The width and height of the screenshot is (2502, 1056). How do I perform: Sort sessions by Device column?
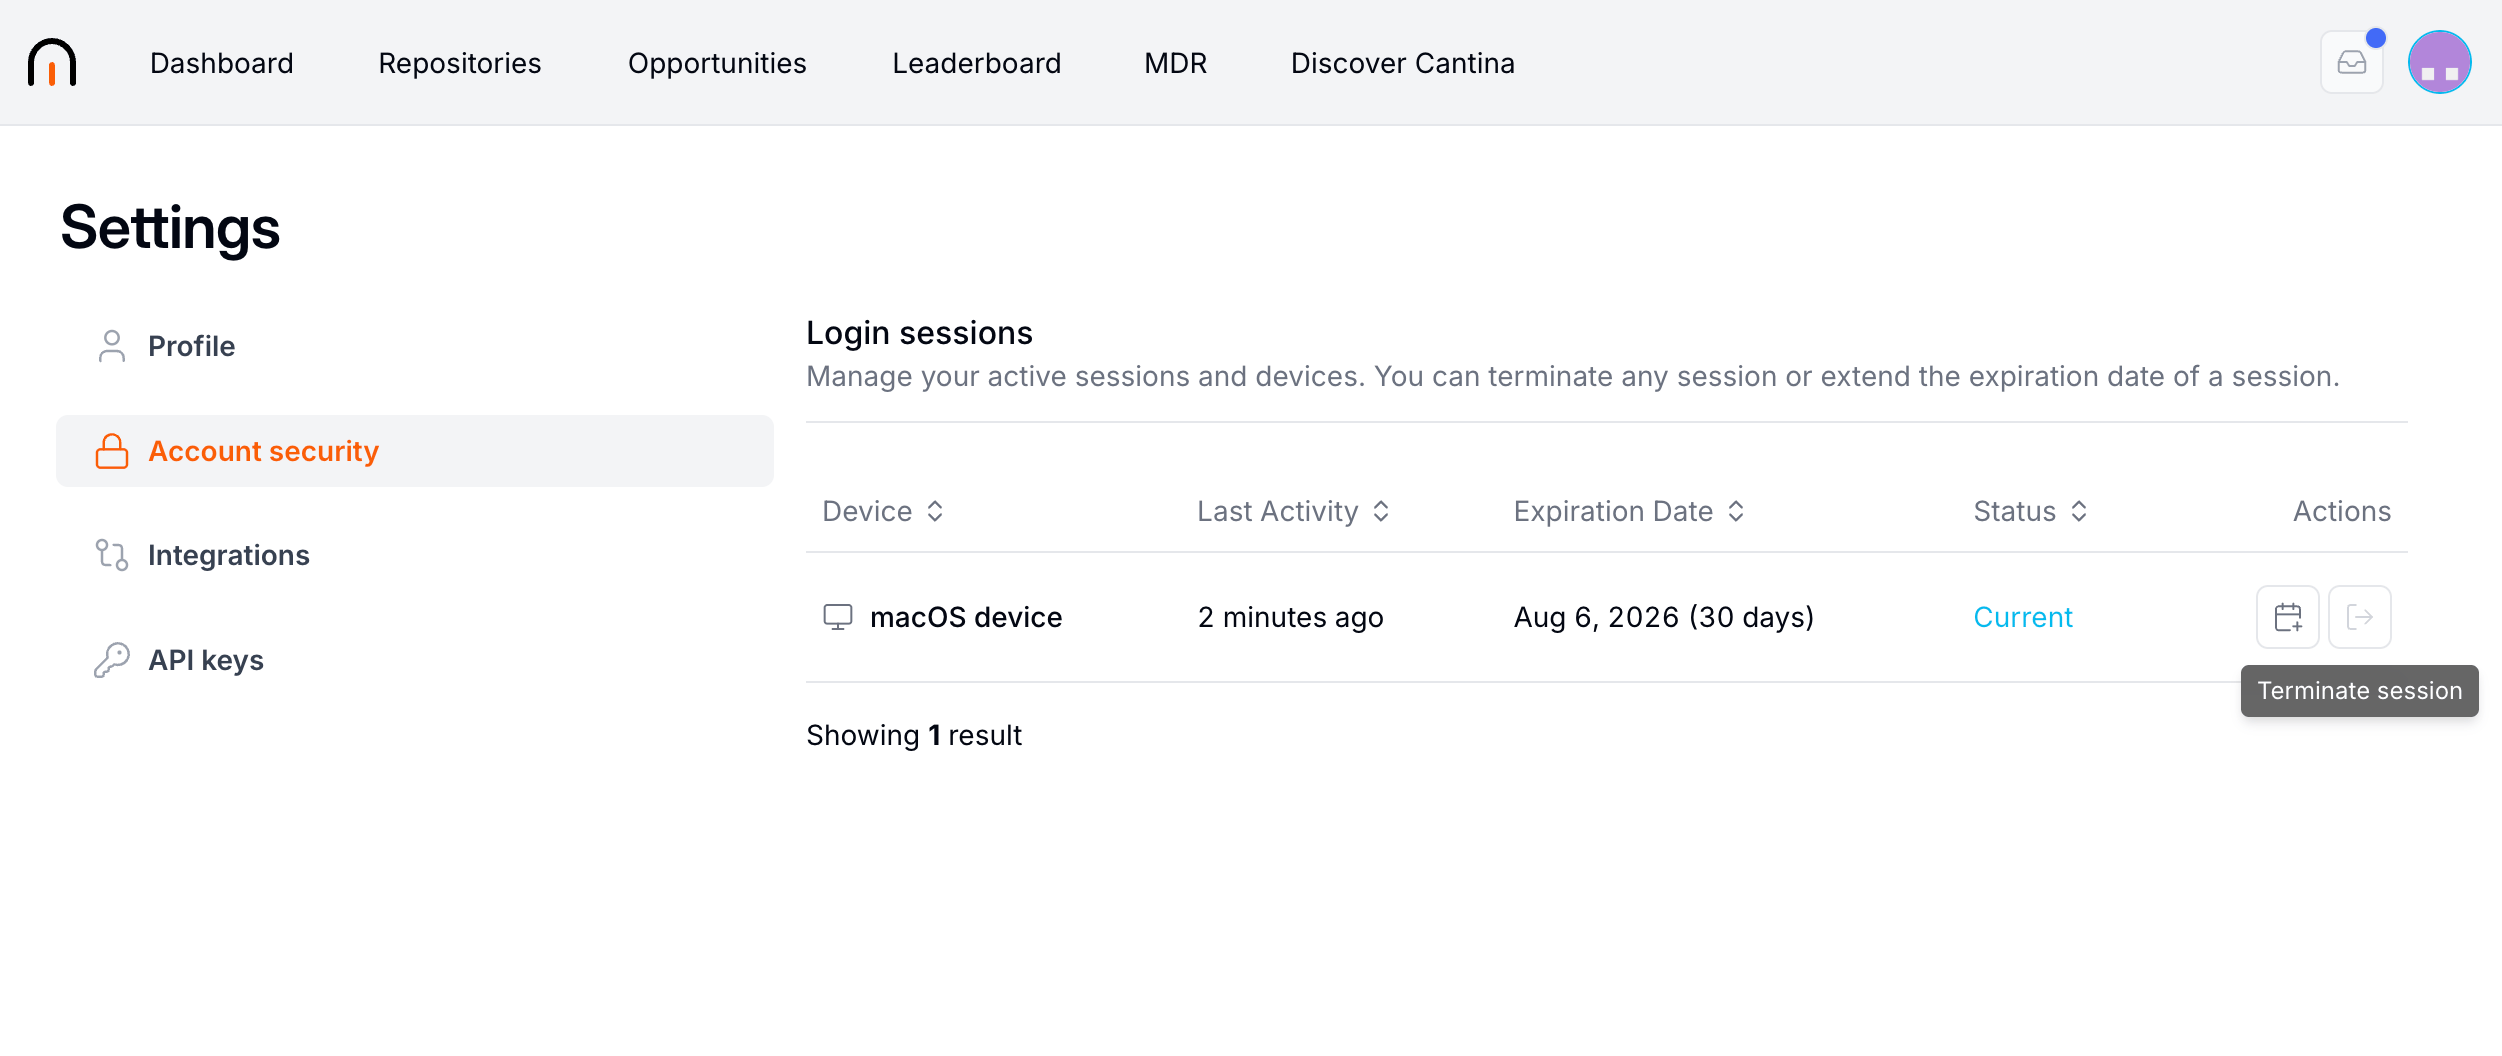click(x=883, y=511)
